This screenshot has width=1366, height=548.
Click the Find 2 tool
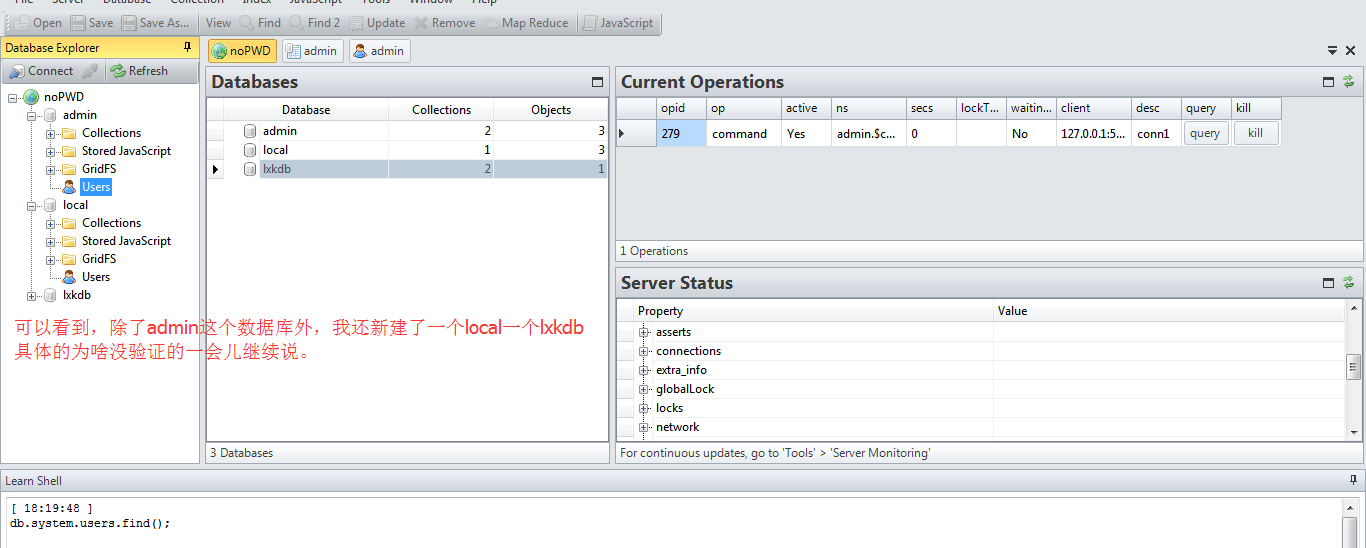click(x=315, y=23)
